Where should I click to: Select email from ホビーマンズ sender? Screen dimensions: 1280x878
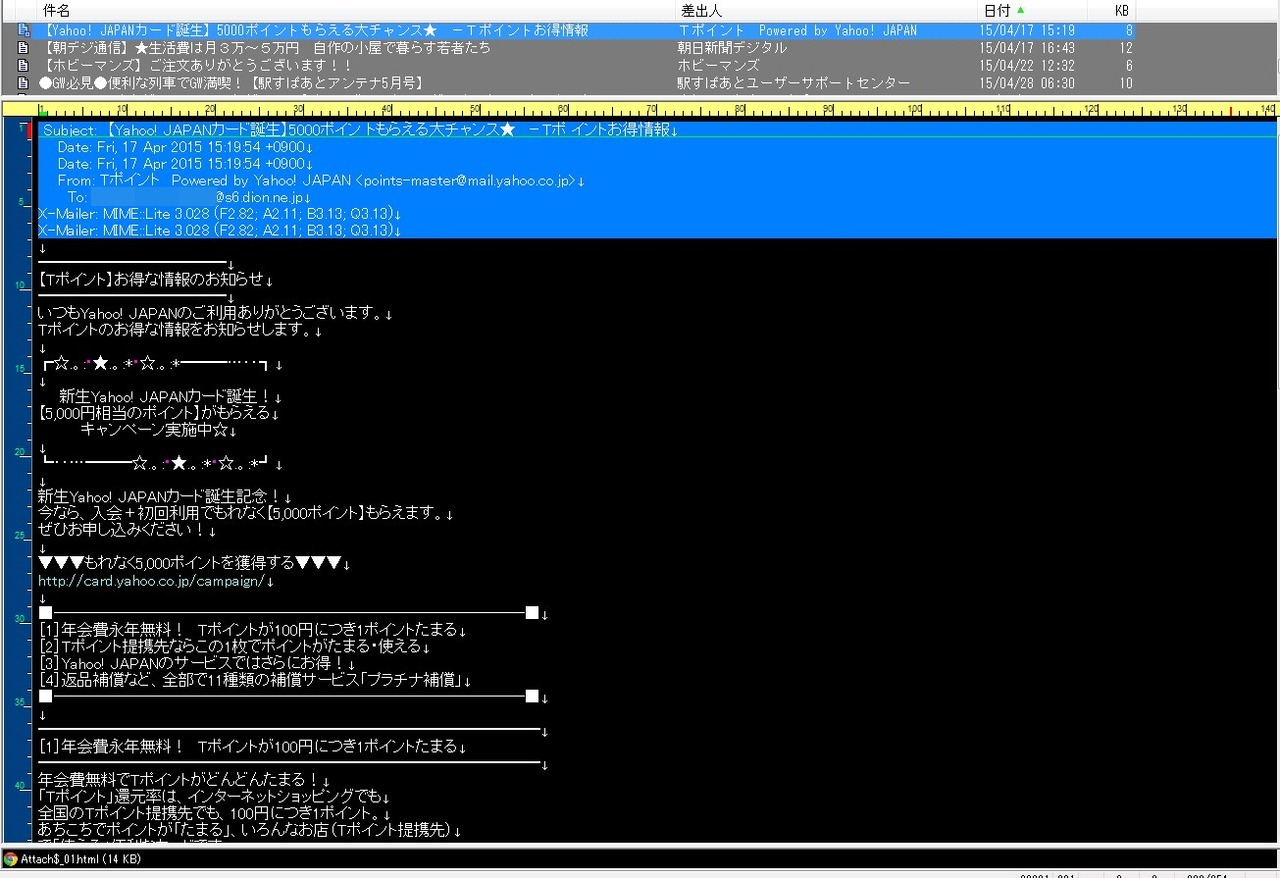coord(717,65)
